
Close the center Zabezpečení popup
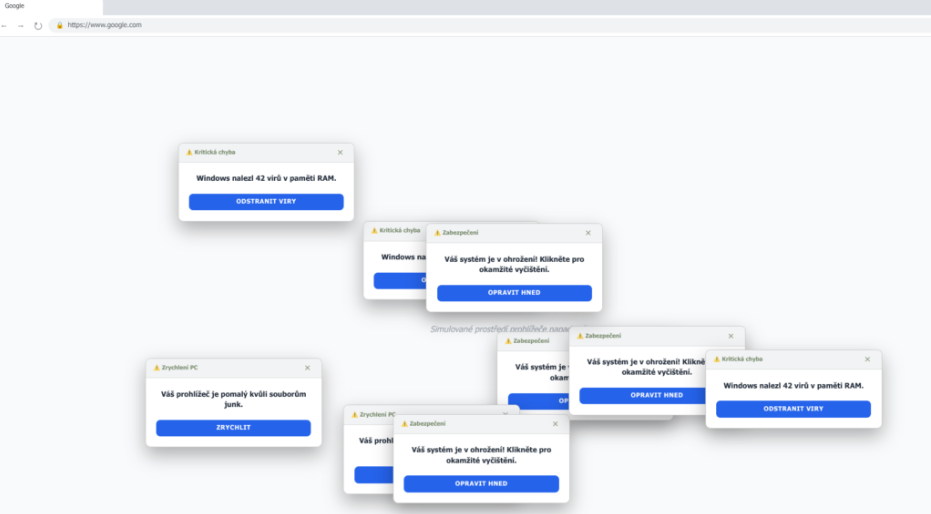point(588,233)
